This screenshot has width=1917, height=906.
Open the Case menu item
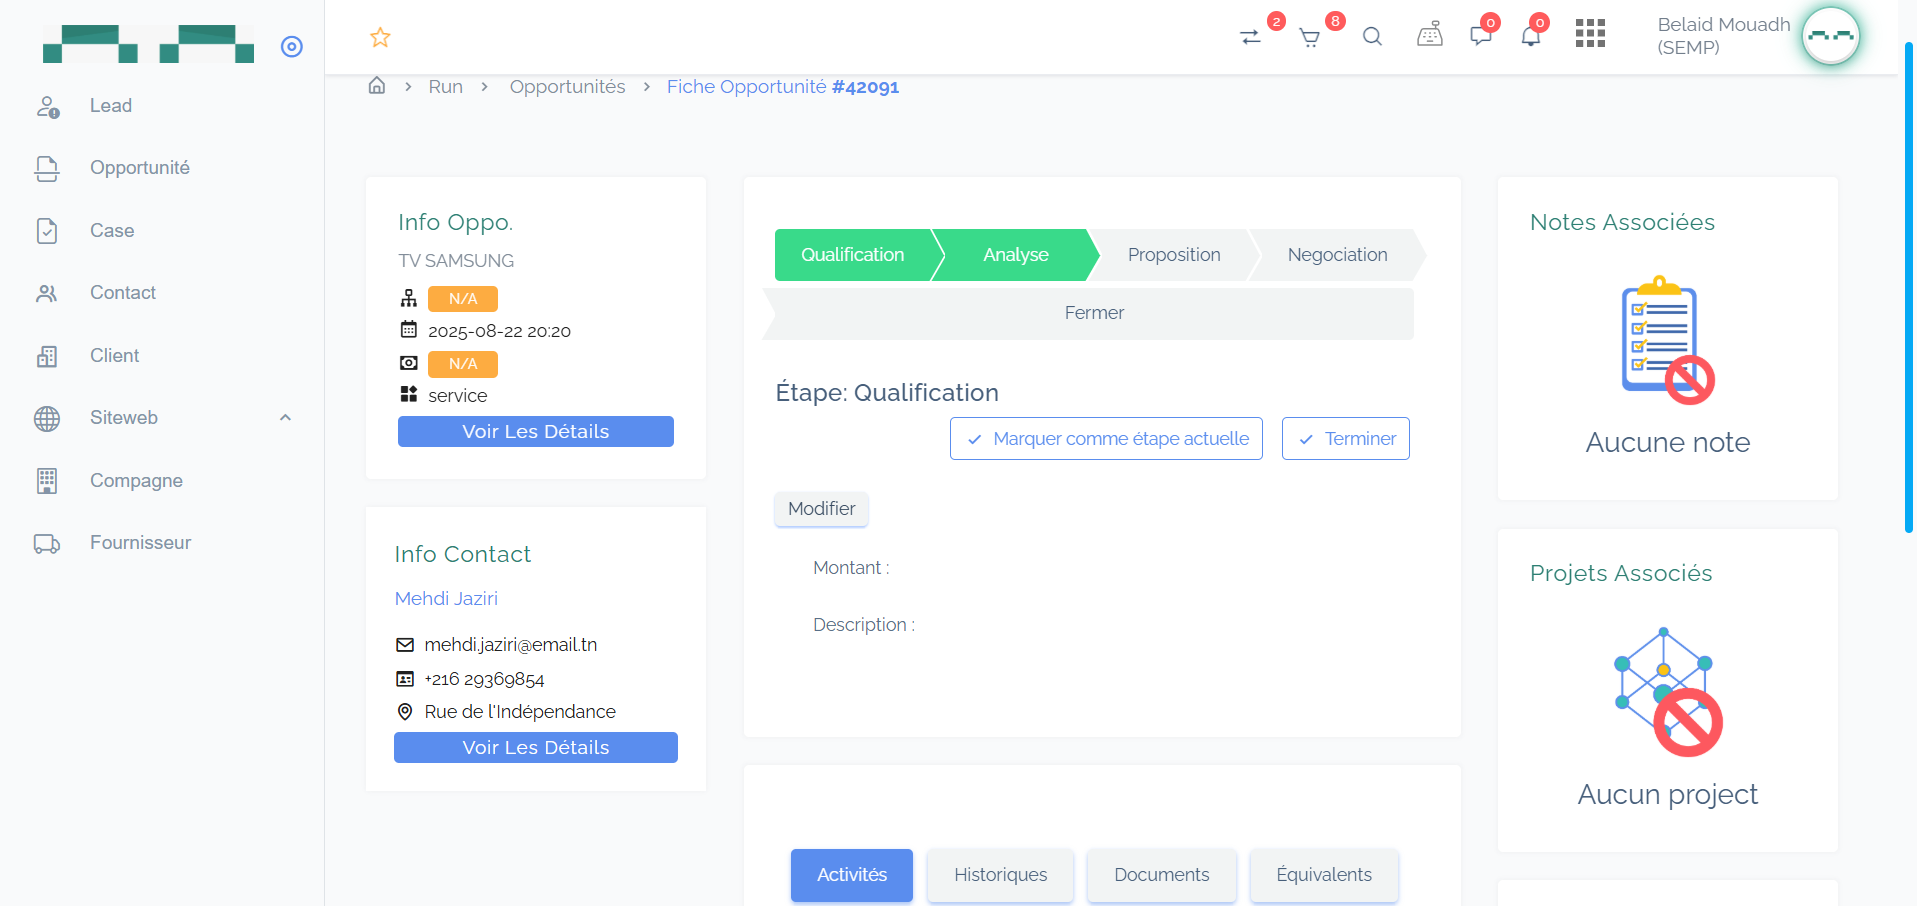(112, 231)
